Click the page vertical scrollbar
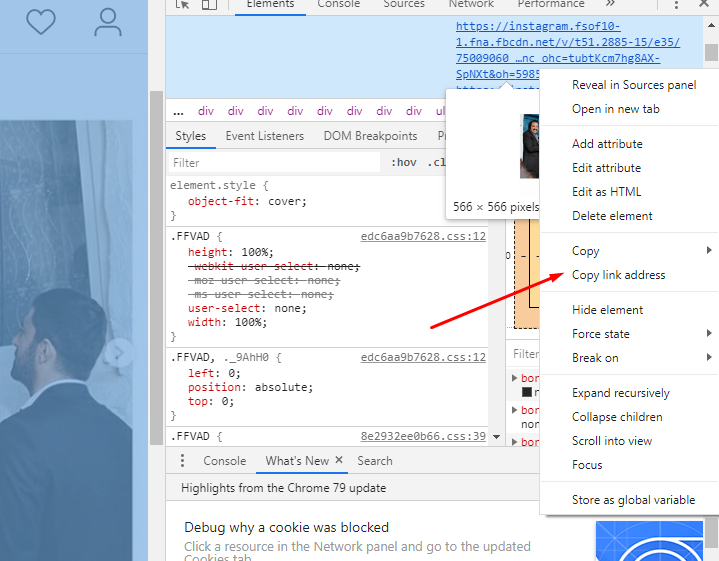This screenshot has width=719, height=561. click(x=156, y=268)
